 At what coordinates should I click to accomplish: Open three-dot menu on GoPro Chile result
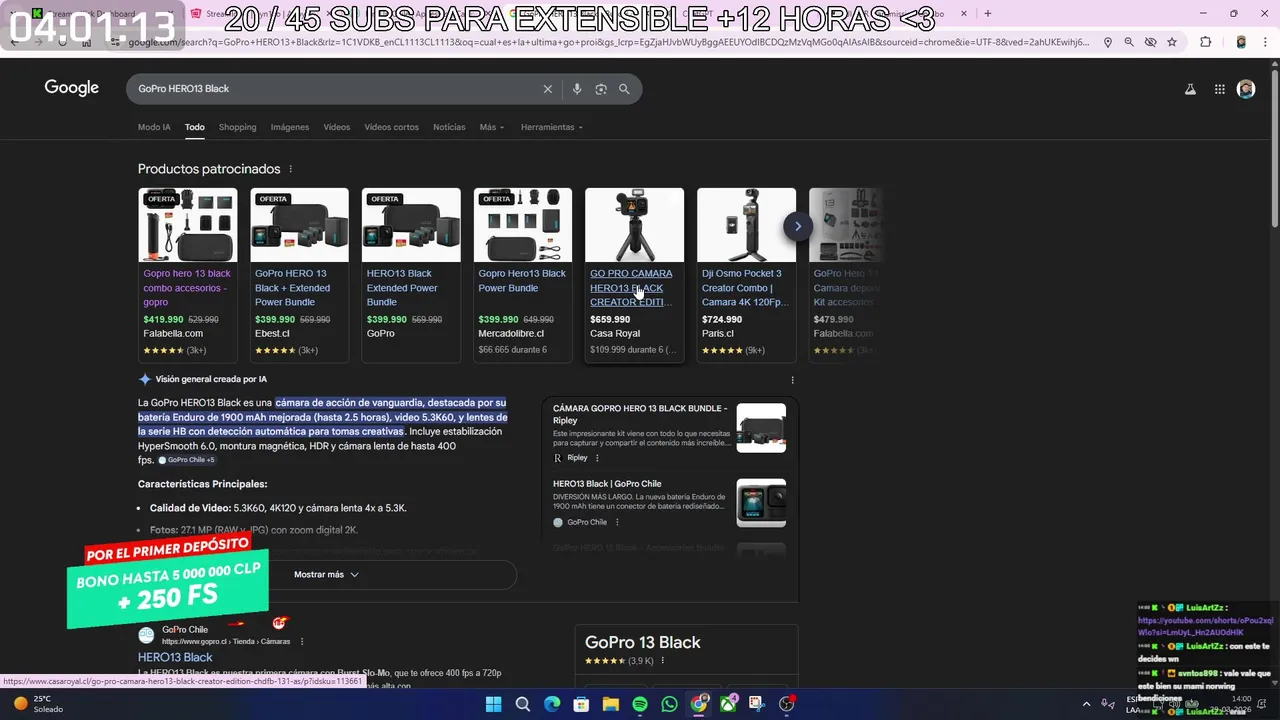click(302, 641)
